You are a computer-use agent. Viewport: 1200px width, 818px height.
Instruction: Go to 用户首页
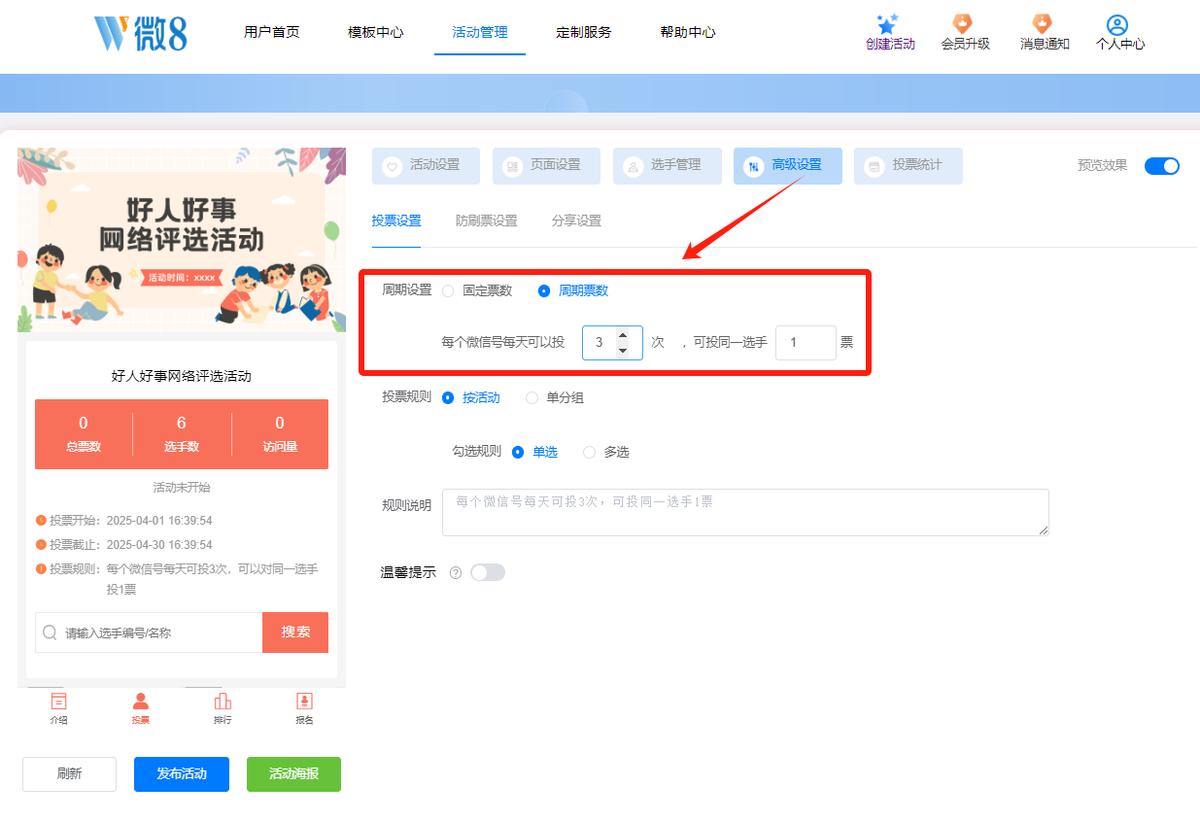tap(272, 32)
